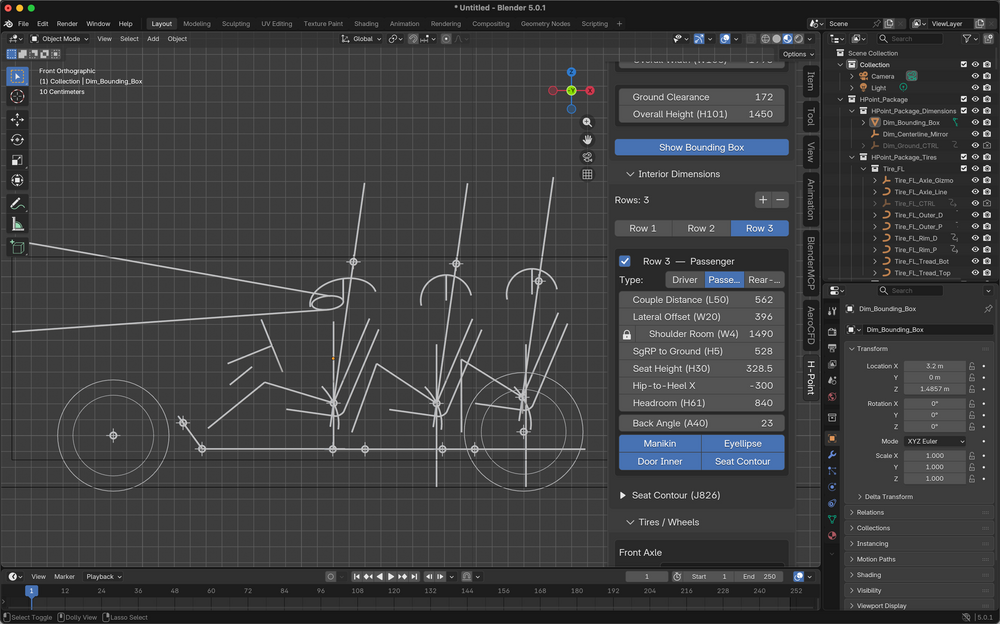
Task: Click the Manikin button
Action: (x=660, y=443)
